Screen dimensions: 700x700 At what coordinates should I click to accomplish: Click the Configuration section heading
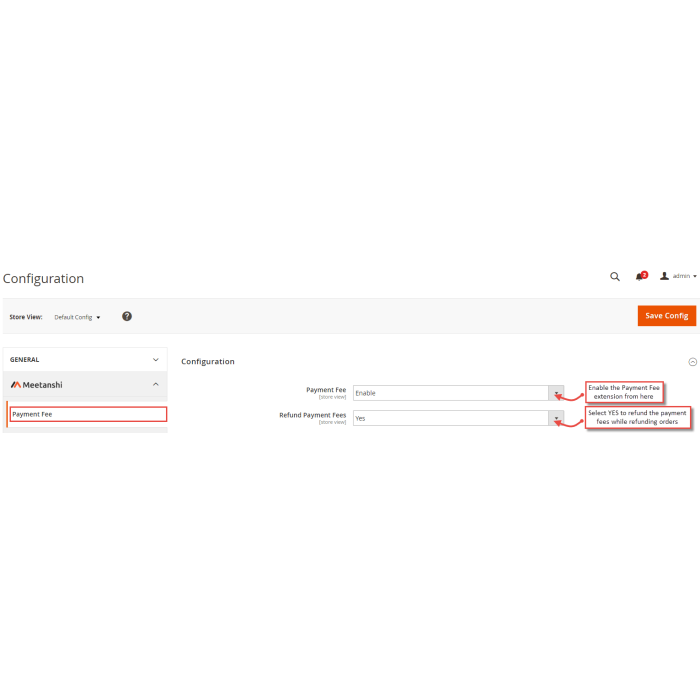[208, 362]
